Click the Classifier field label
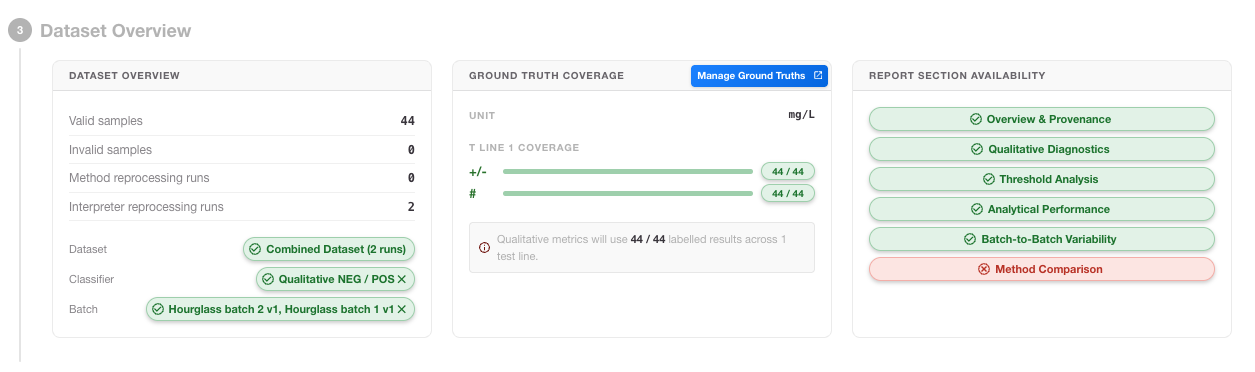 click(x=91, y=279)
